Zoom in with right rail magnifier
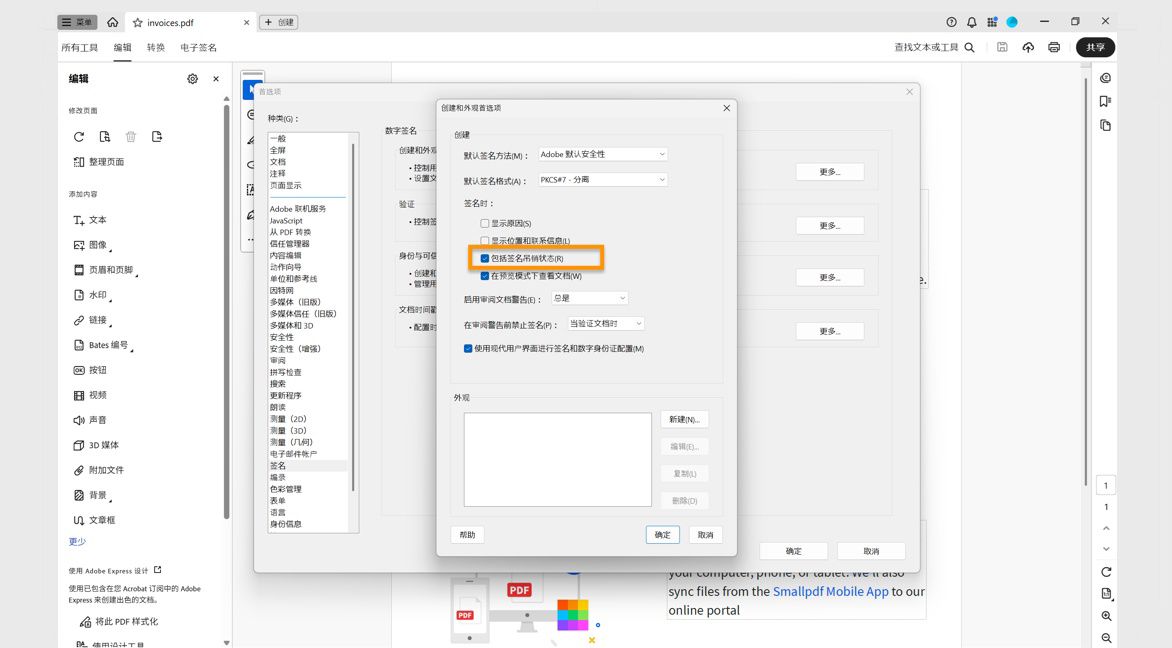 coord(1106,616)
